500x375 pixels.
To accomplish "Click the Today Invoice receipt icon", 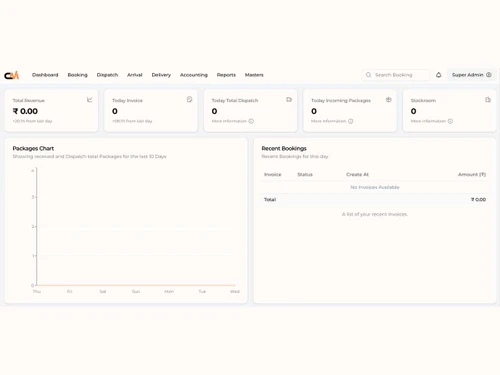I will (189, 99).
